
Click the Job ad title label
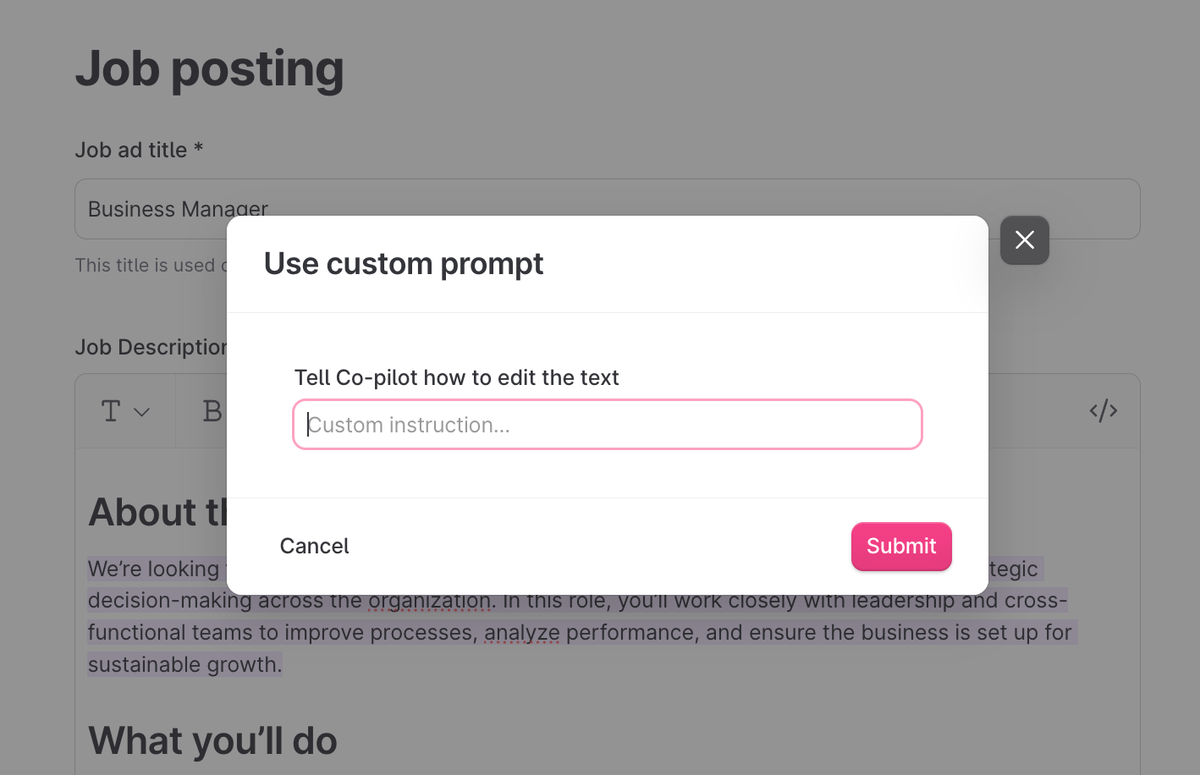pyautogui.click(x=139, y=150)
